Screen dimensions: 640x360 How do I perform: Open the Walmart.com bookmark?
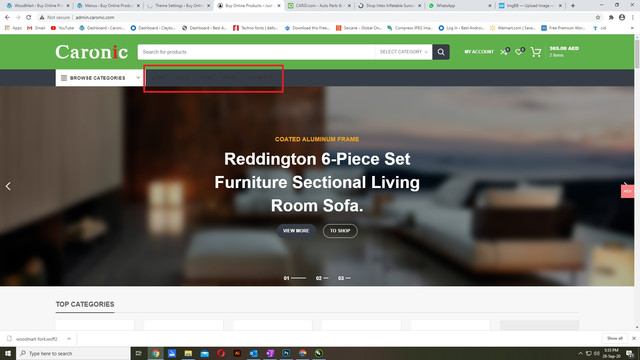coord(513,28)
